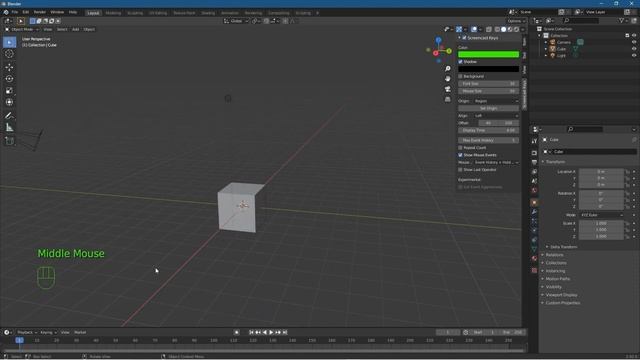
Task: Click the Set Origin button
Action: [489, 109]
